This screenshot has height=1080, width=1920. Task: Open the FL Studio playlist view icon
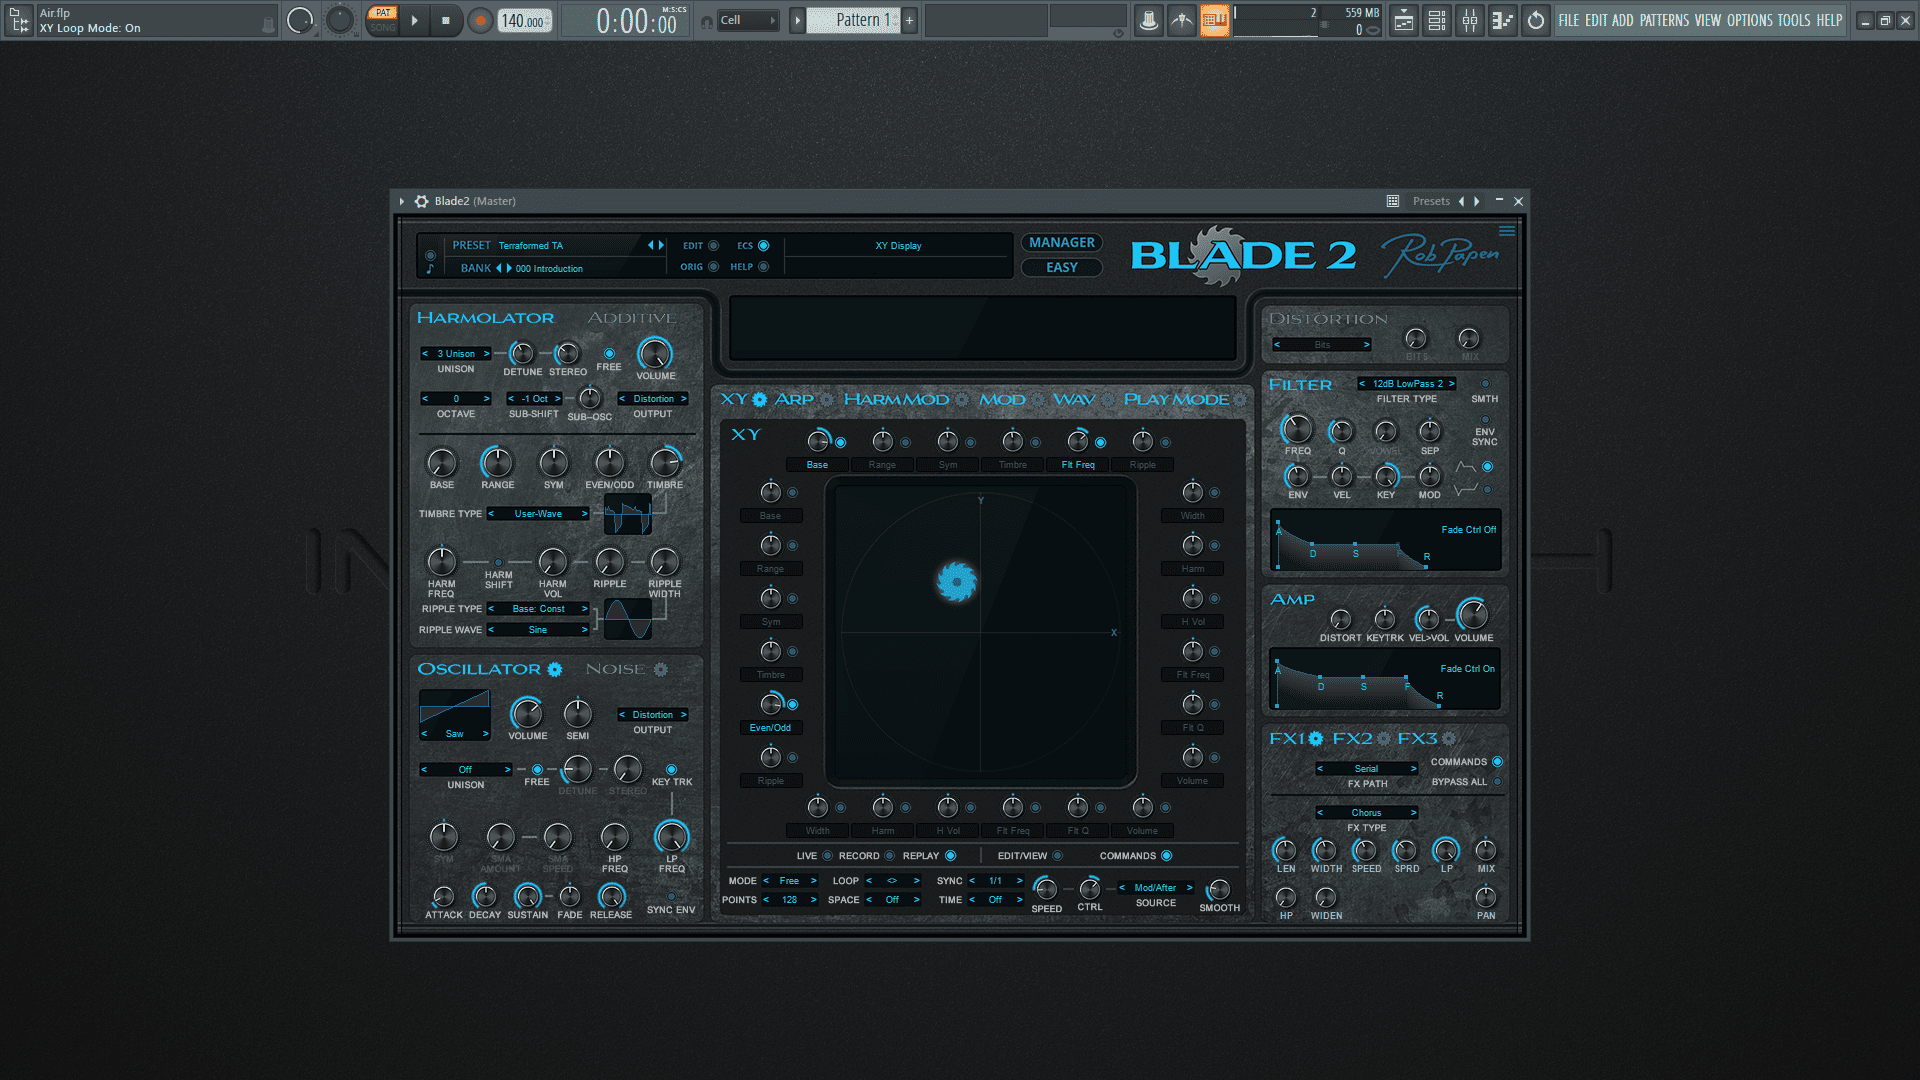click(x=1404, y=20)
